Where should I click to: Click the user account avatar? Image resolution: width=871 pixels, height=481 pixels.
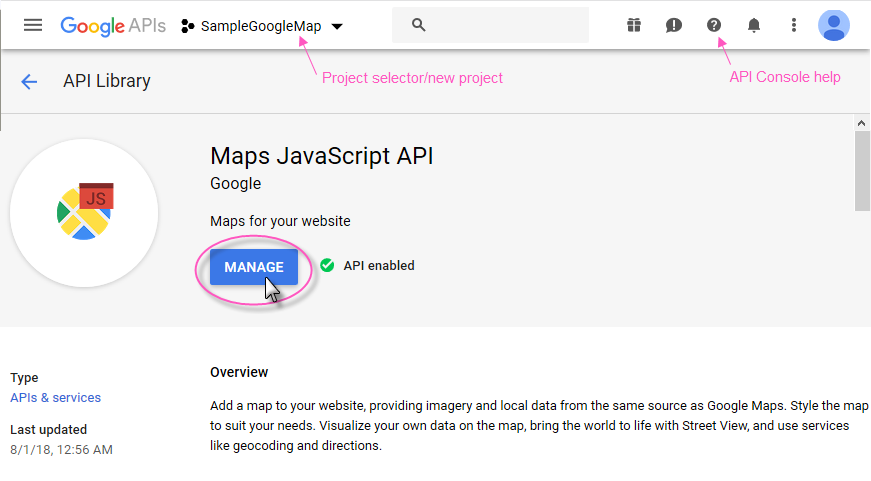coord(834,25)
